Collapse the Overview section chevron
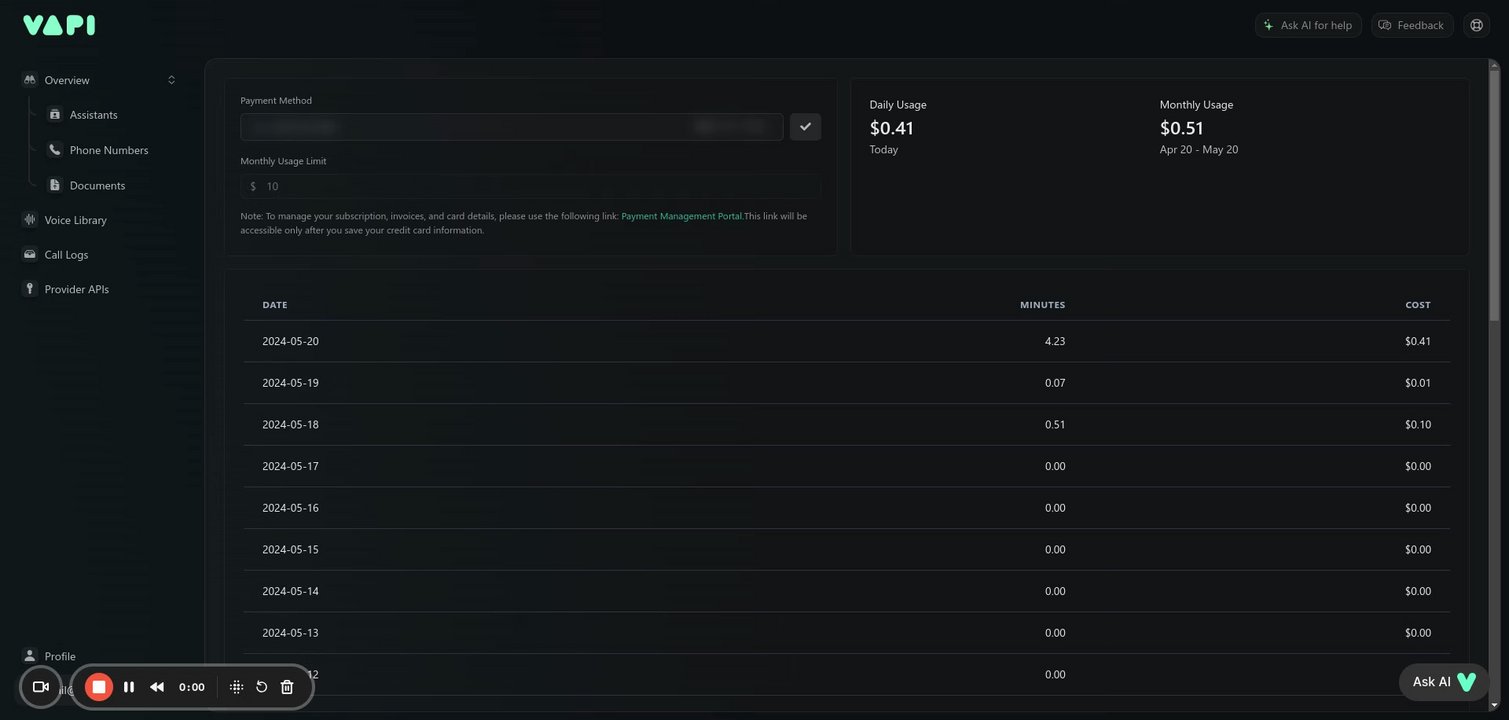This screenshot has width=1509, height=720. point(171,80)
